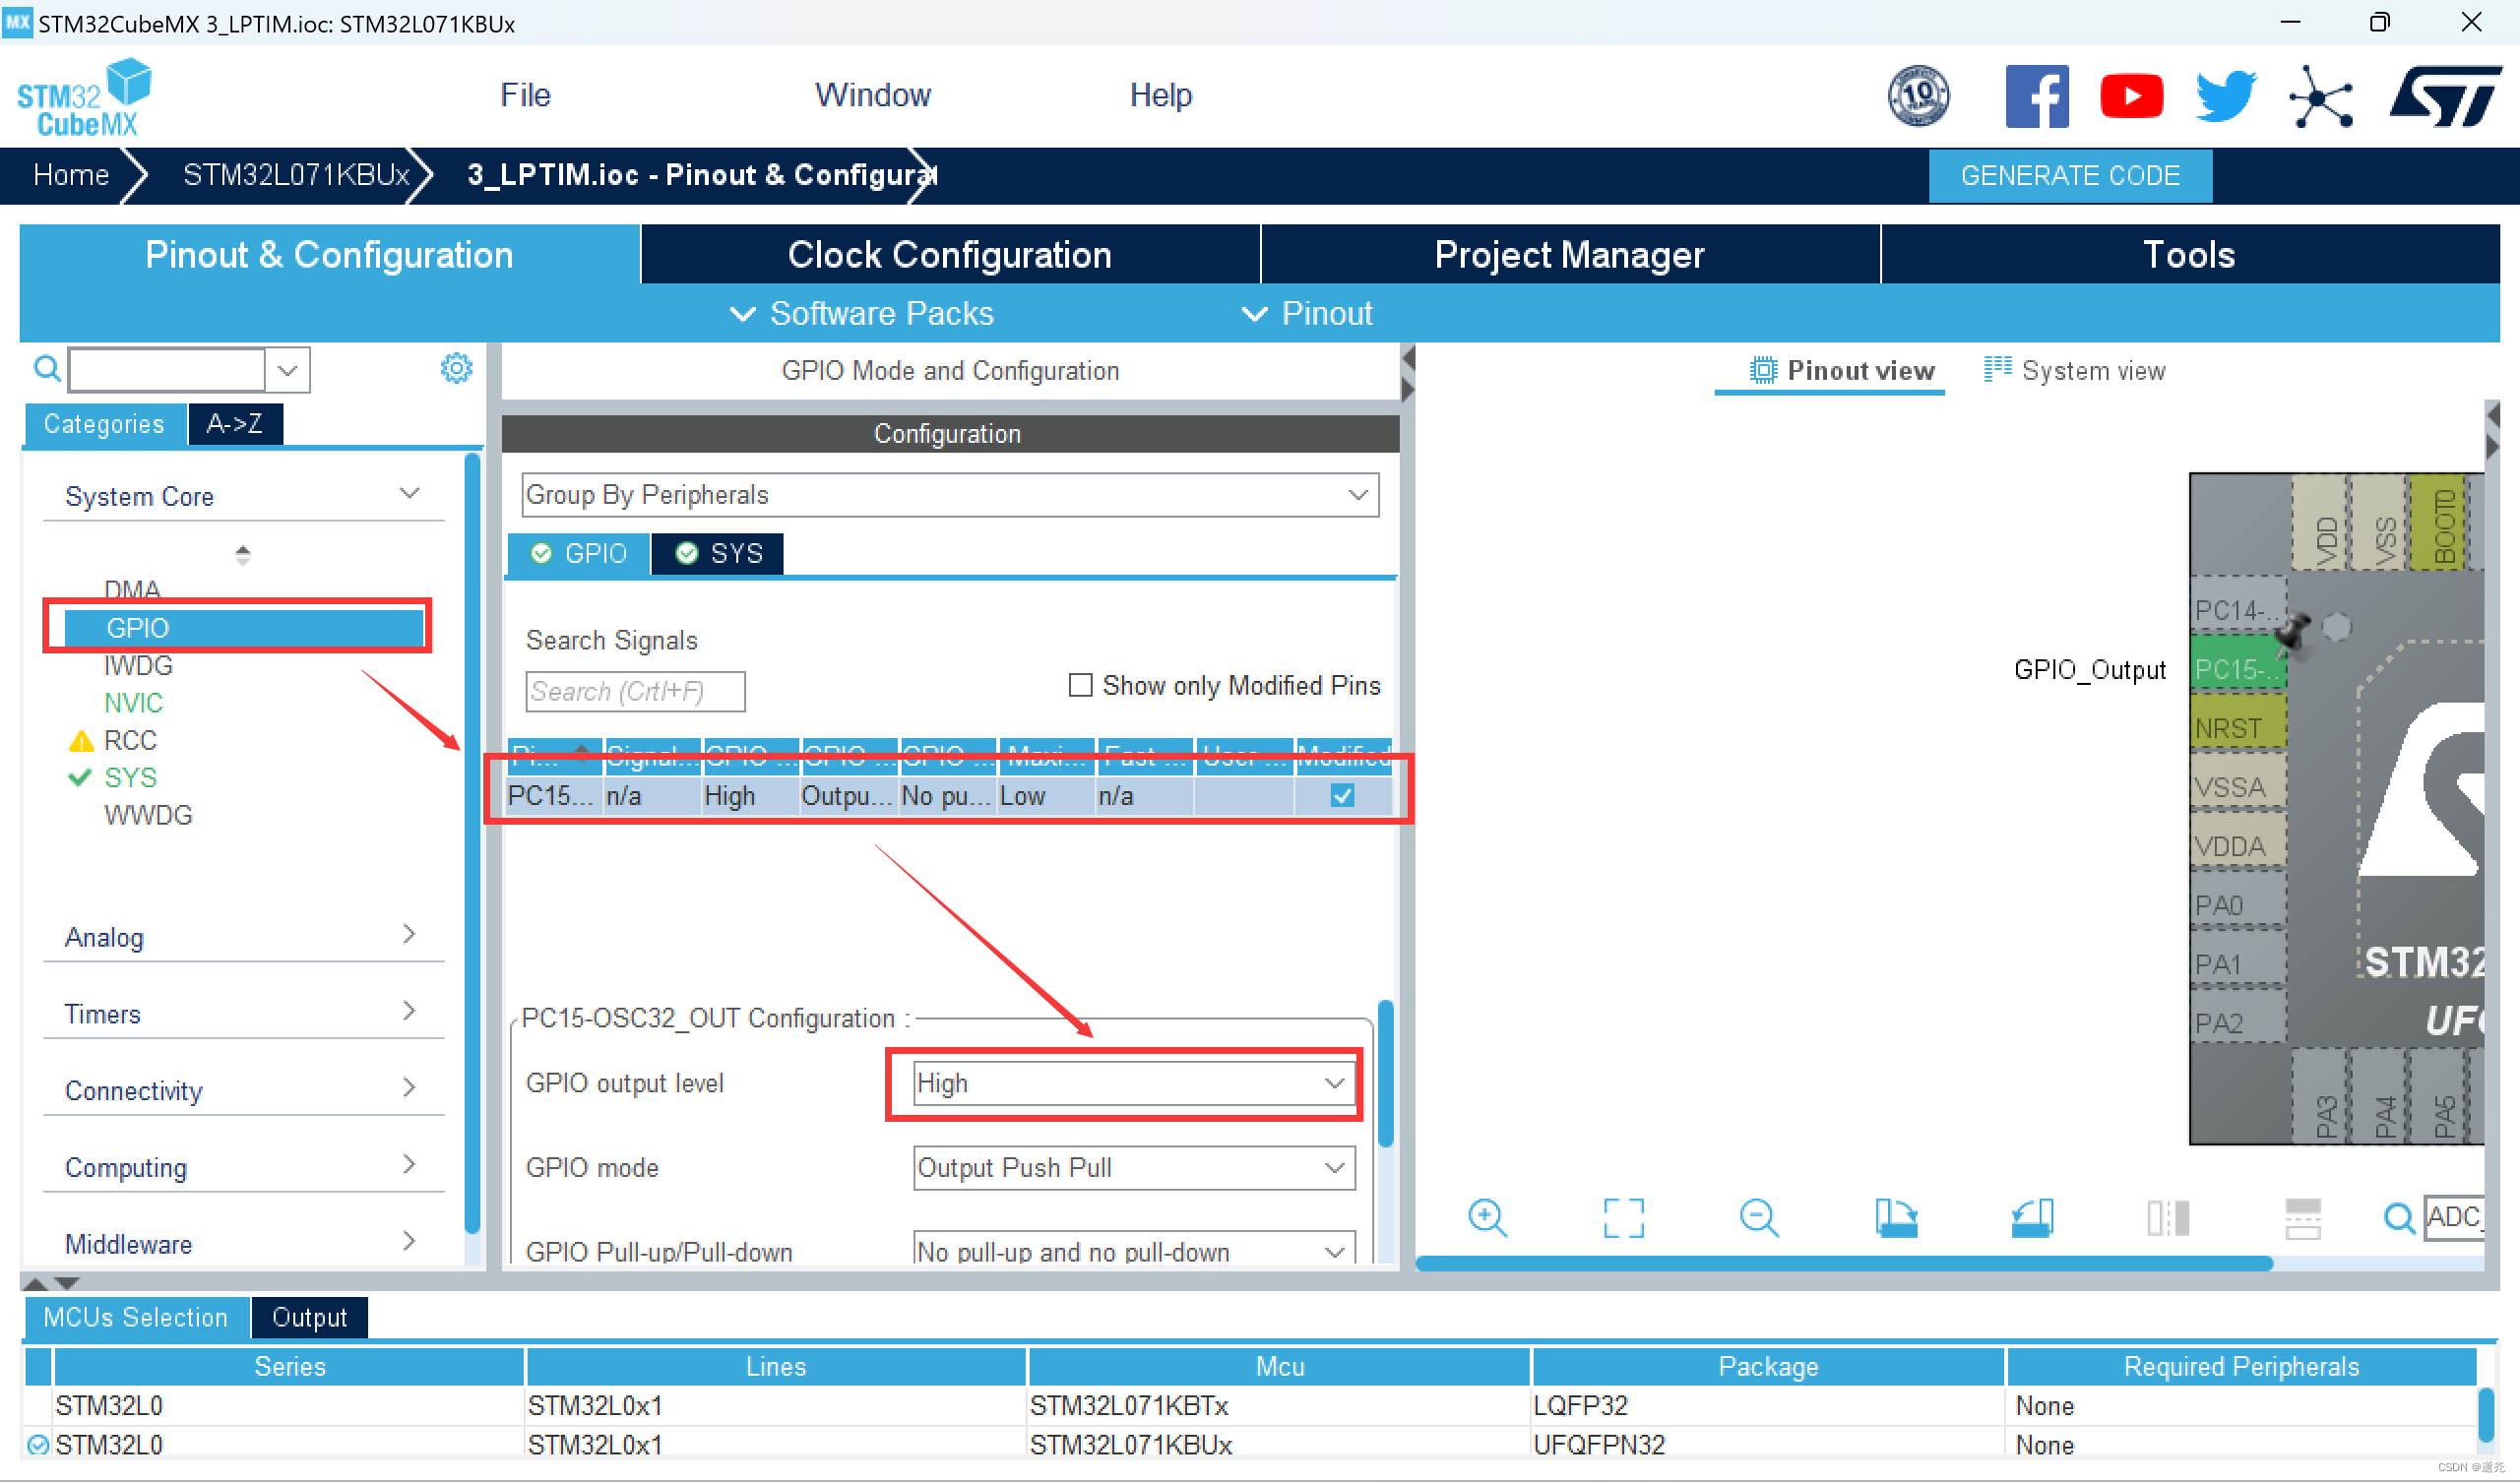Open the GPIO Pull-up/Pull-down dropdown
The width and height of the screenshot is (2520, 1482).
coord(1133,1250)
